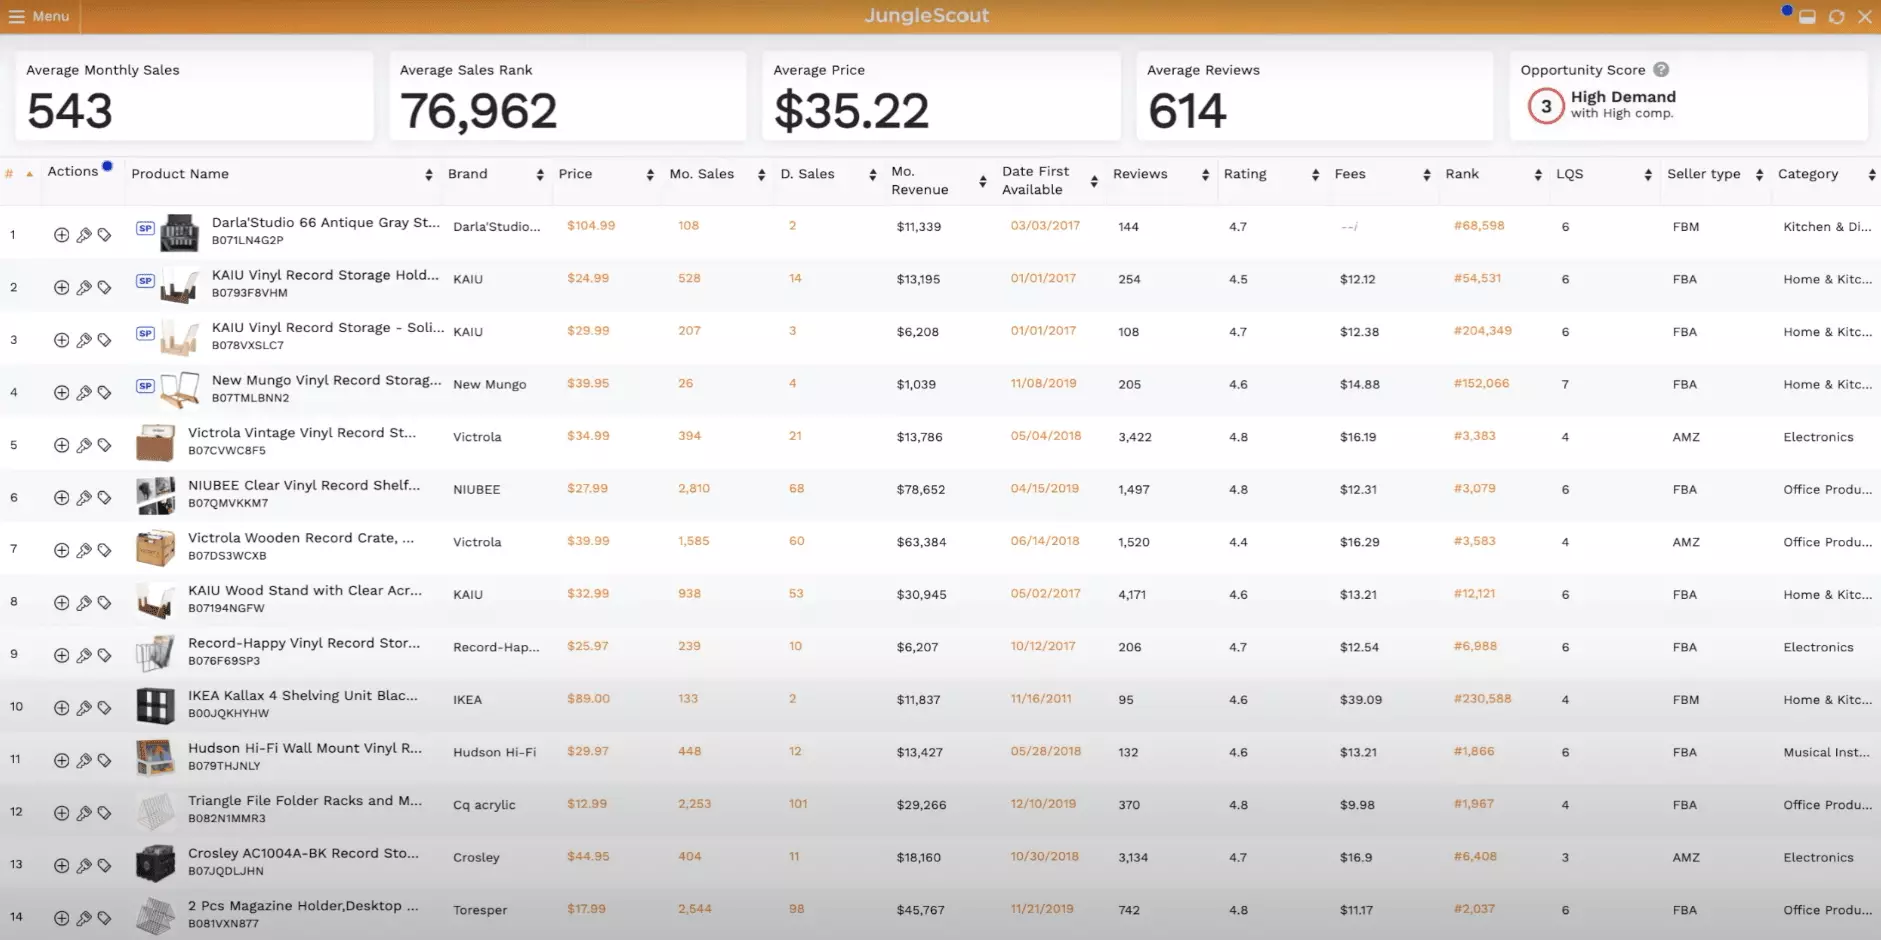Sort by LQS column arrows
Viewport: 1881px width, 940px height.
pos(1648,175)
